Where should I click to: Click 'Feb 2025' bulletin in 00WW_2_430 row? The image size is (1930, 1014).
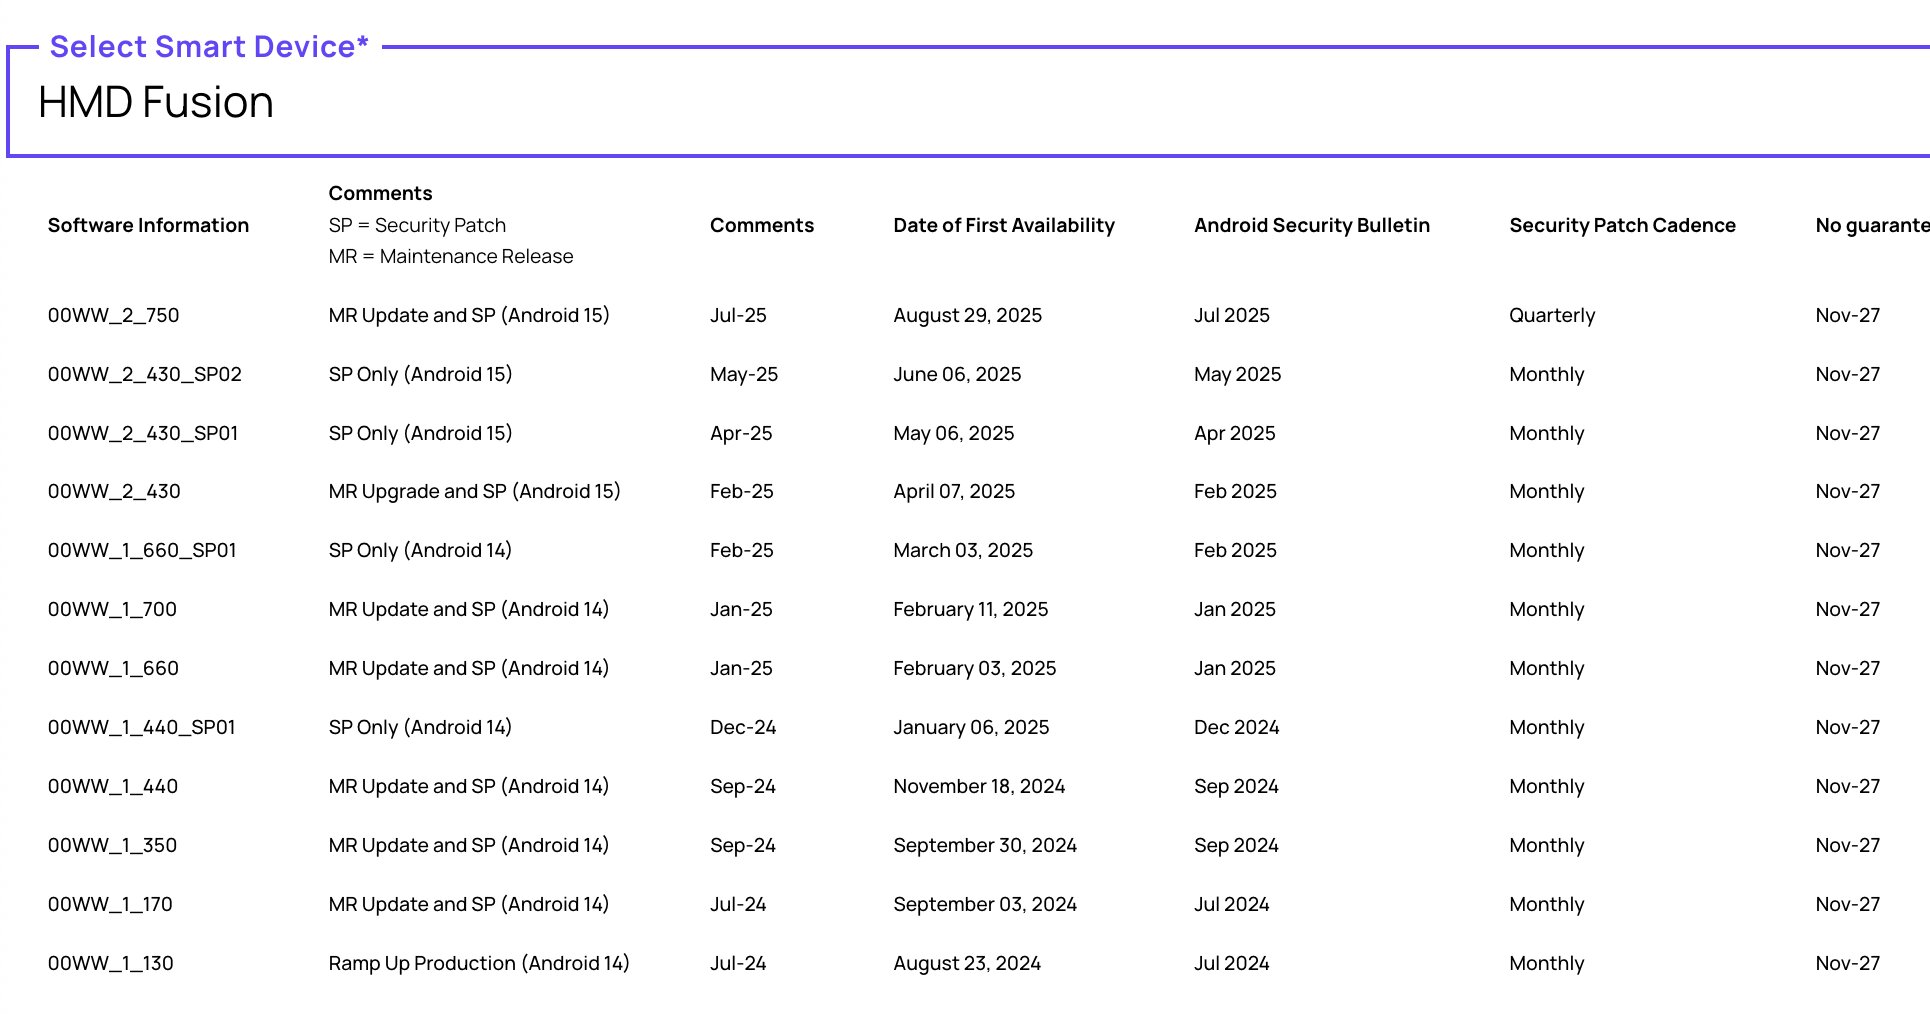(1235, 491)
